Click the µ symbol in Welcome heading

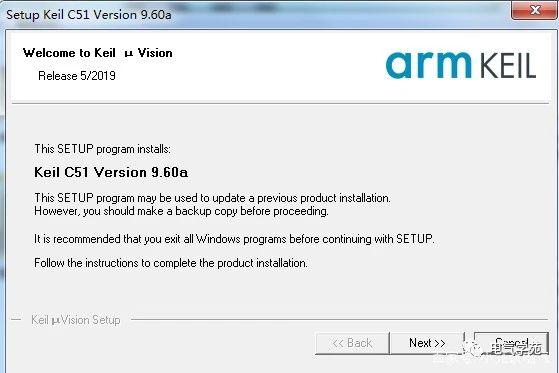tap(129, 54)
